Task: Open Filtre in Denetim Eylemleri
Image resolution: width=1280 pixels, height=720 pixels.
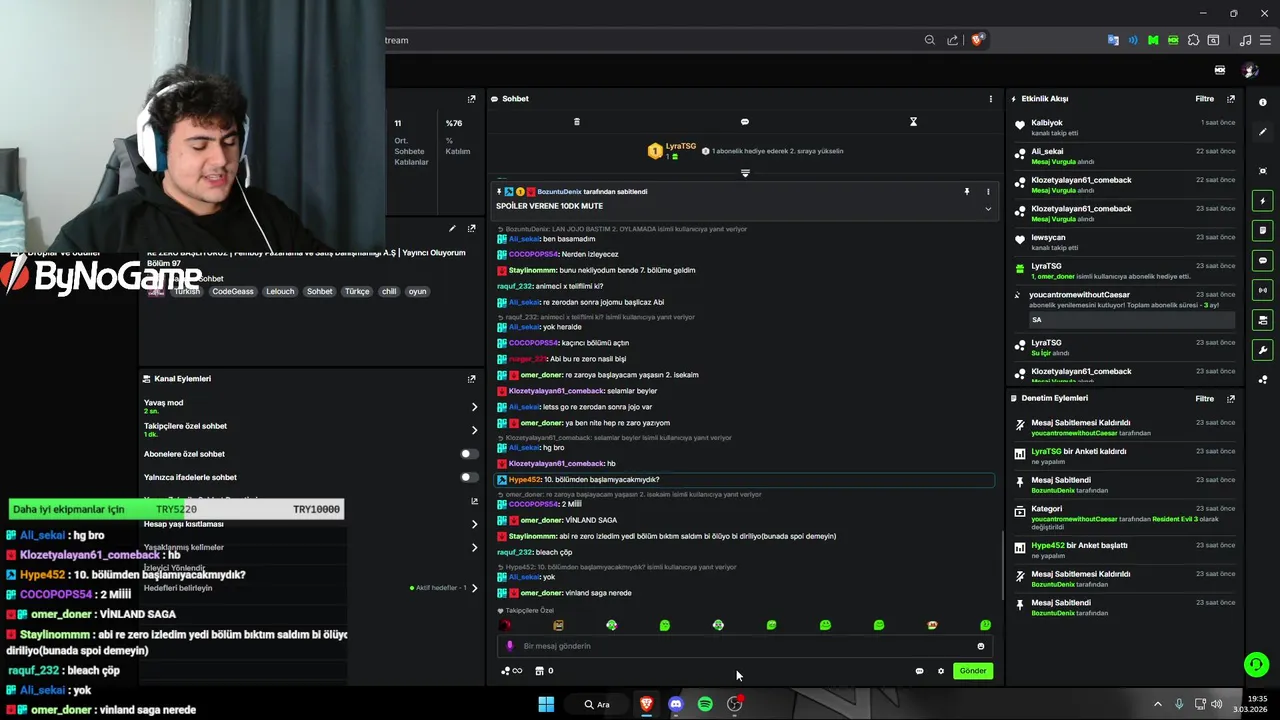Action: [x=1204, y=398]
